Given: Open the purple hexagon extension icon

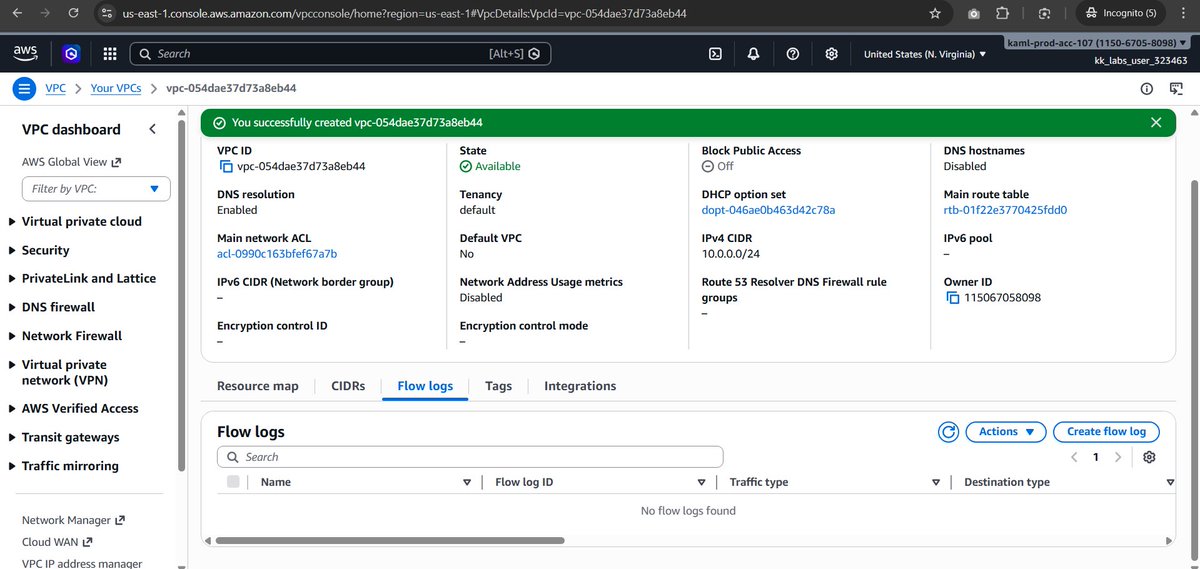Looking at the screenshot, I should (x=70, y=54).
